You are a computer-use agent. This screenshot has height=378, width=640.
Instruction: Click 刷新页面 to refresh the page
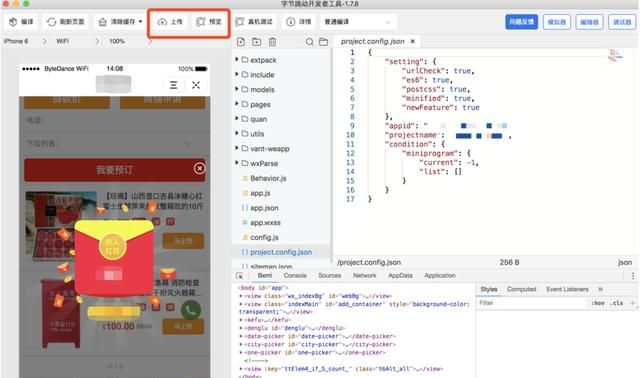pos(65,22)
